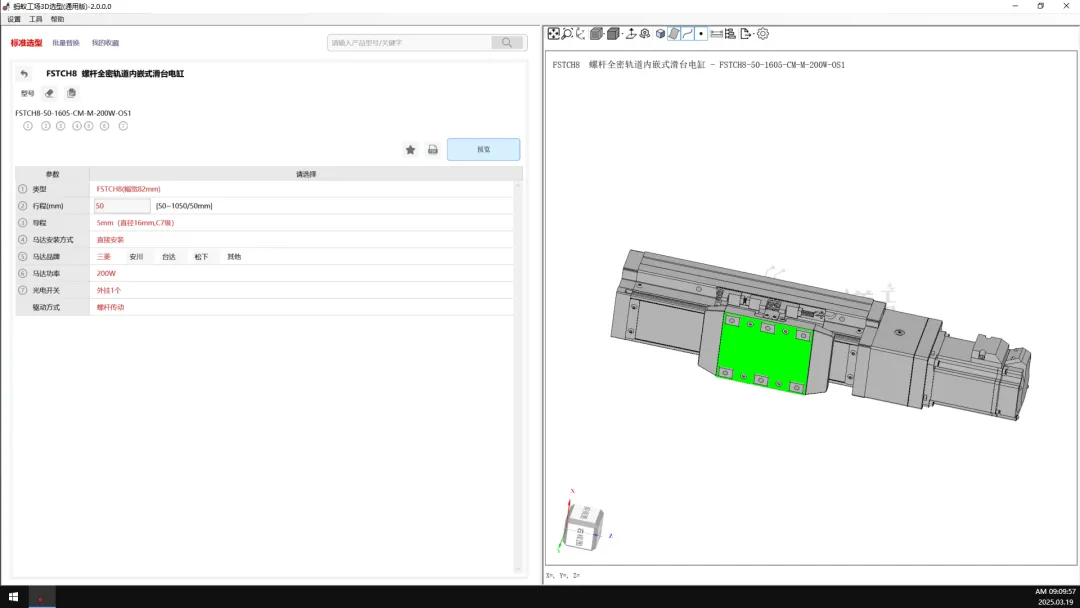This screenshot has width=1080, height=608.
Task: Click the export file icon
Action: 746,34
